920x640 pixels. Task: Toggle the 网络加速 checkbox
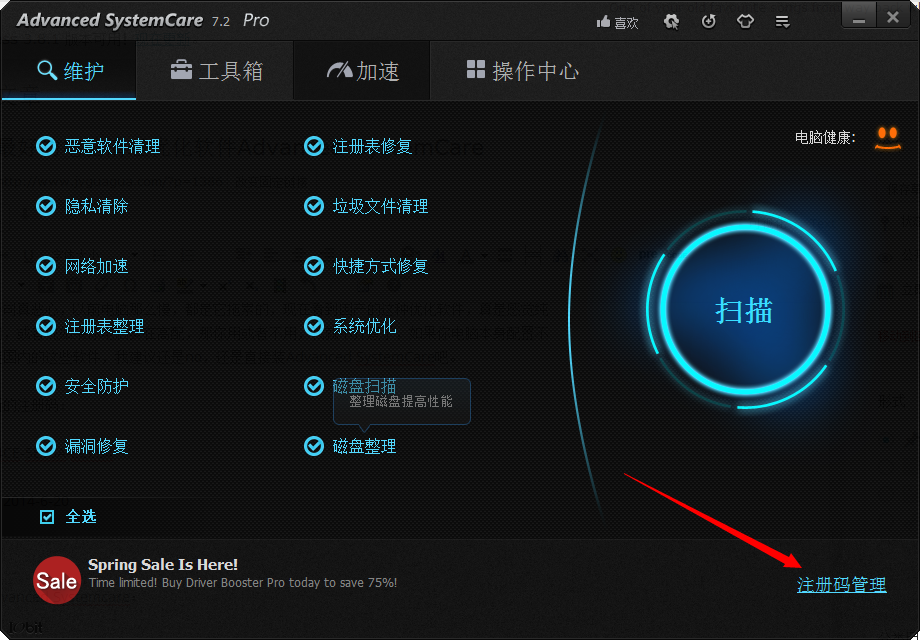(x=46, y=266)
